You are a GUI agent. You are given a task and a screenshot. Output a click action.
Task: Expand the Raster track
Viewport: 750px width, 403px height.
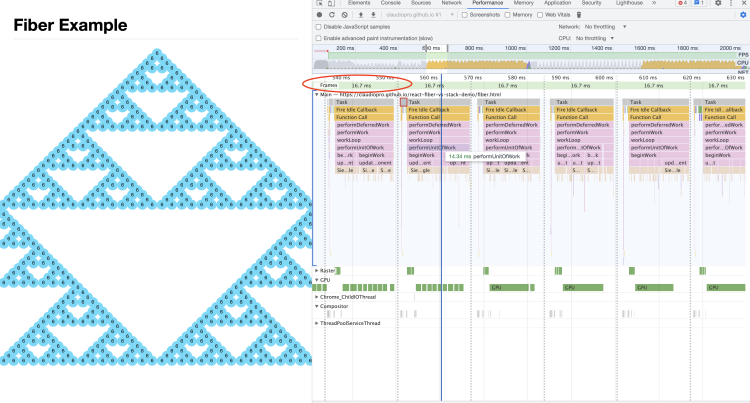pos(317,271)
